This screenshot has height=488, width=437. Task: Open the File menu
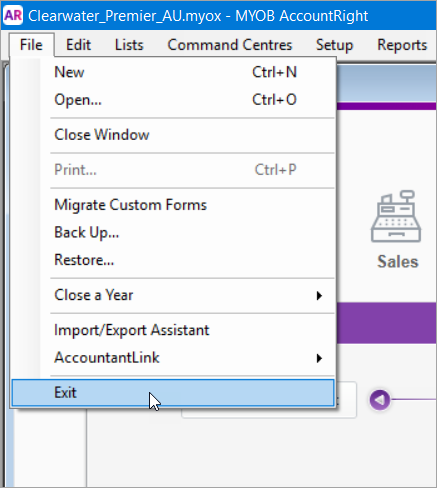31,45
